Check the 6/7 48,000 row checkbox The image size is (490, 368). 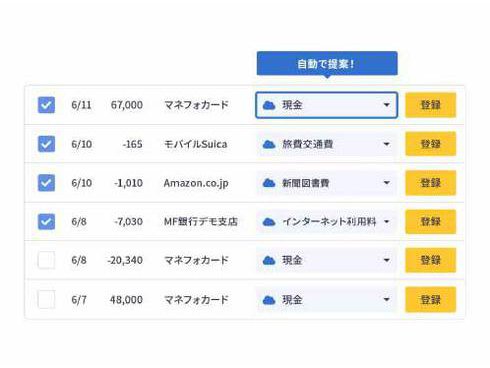point(46,299)
